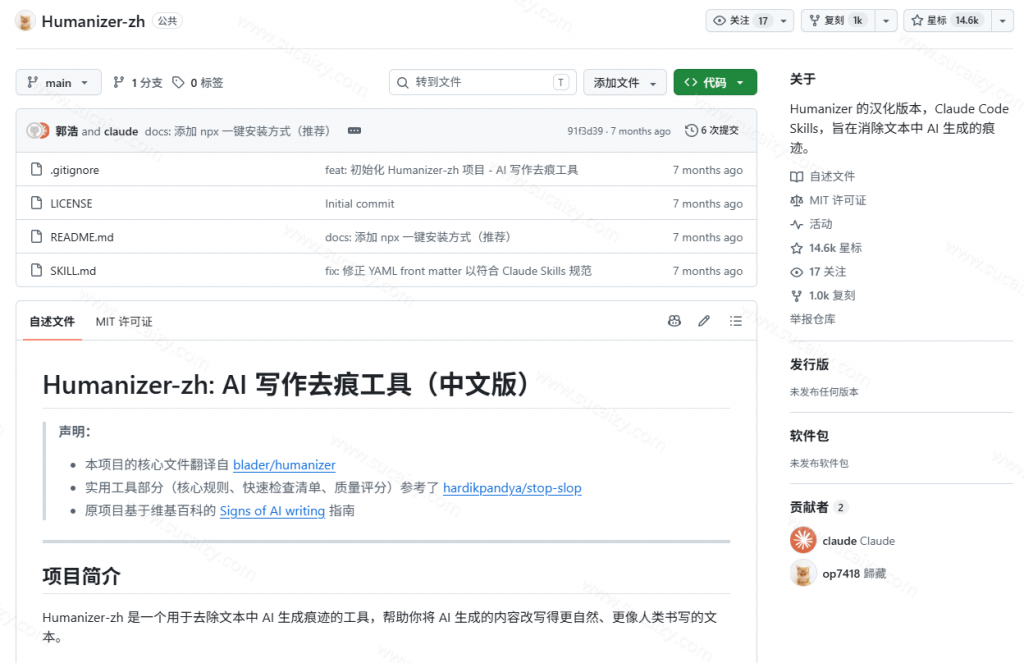Star the repository with 星标 button

click(x=948, y=21)
